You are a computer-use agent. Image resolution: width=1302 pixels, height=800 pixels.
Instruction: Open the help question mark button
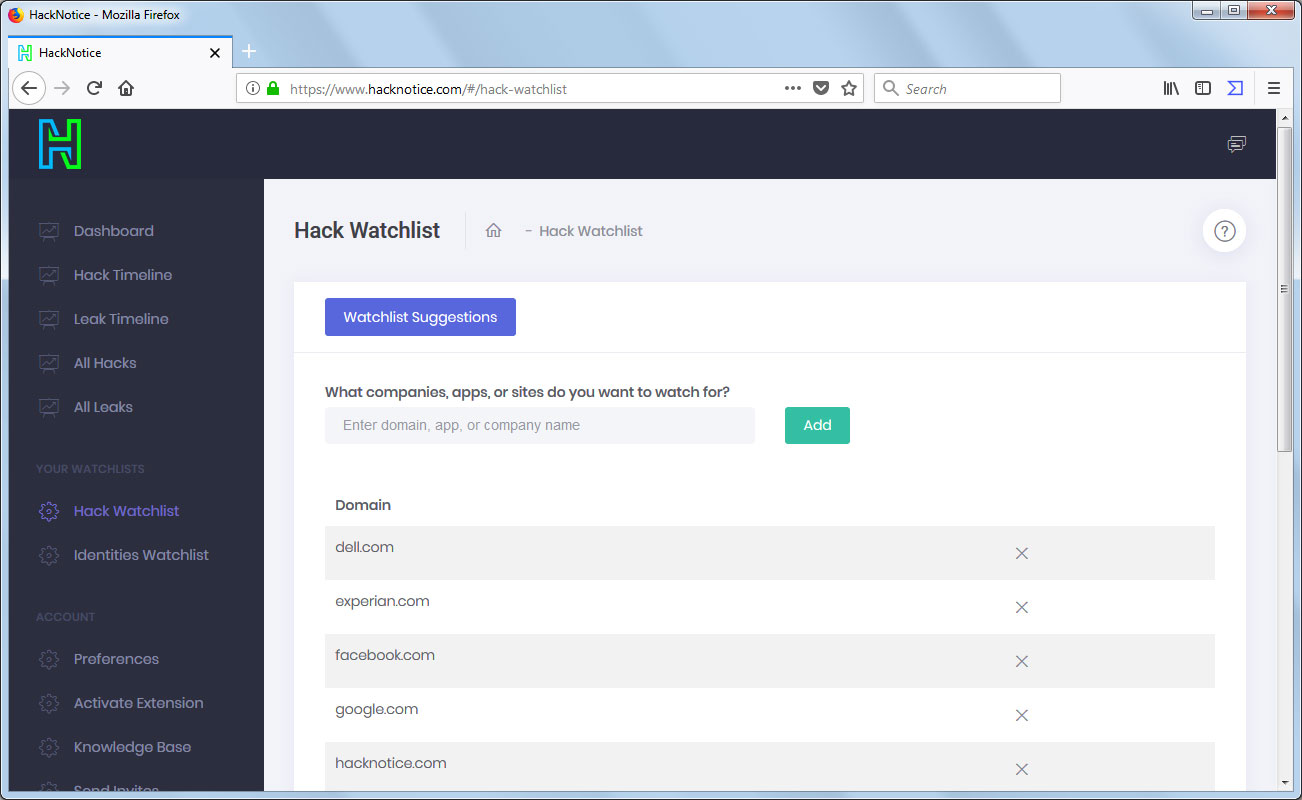click(x=1224, y=231)
